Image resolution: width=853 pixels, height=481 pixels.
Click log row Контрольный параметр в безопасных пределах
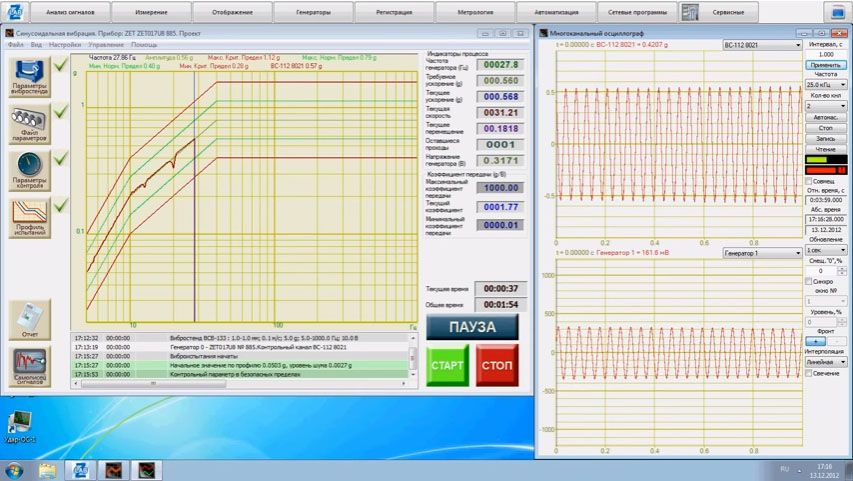(240, 374)
